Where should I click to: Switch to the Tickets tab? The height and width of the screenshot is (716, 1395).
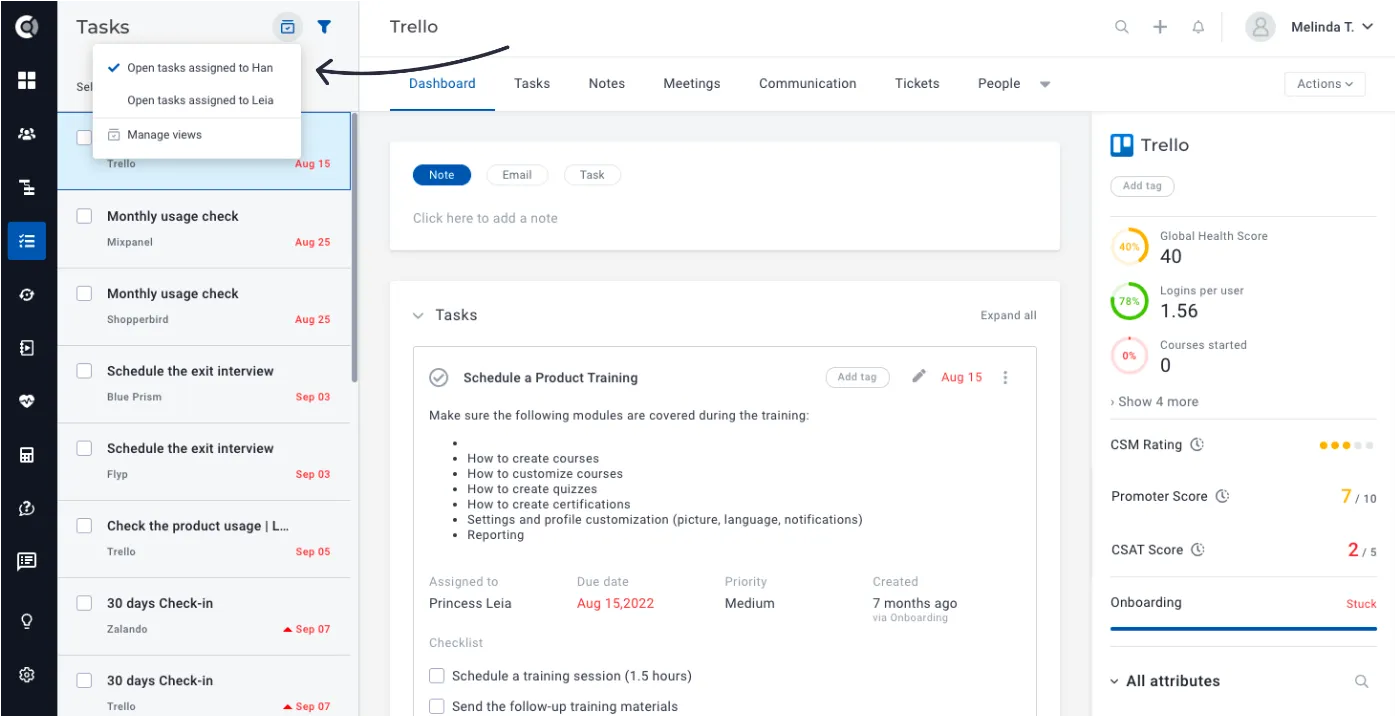tap(917, 83)
